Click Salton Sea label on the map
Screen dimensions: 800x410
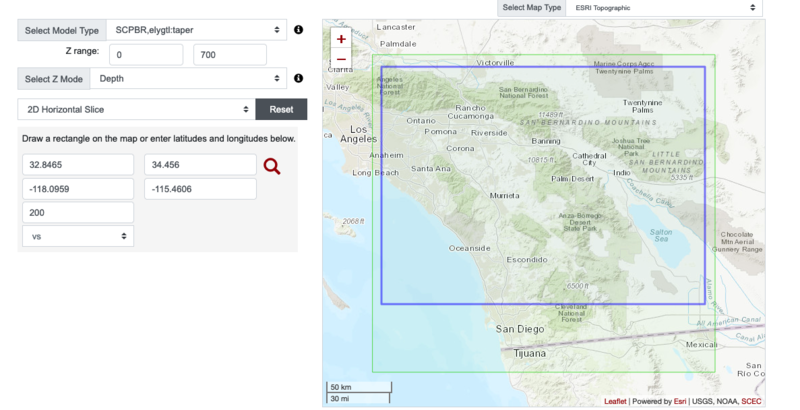point(661,235)
